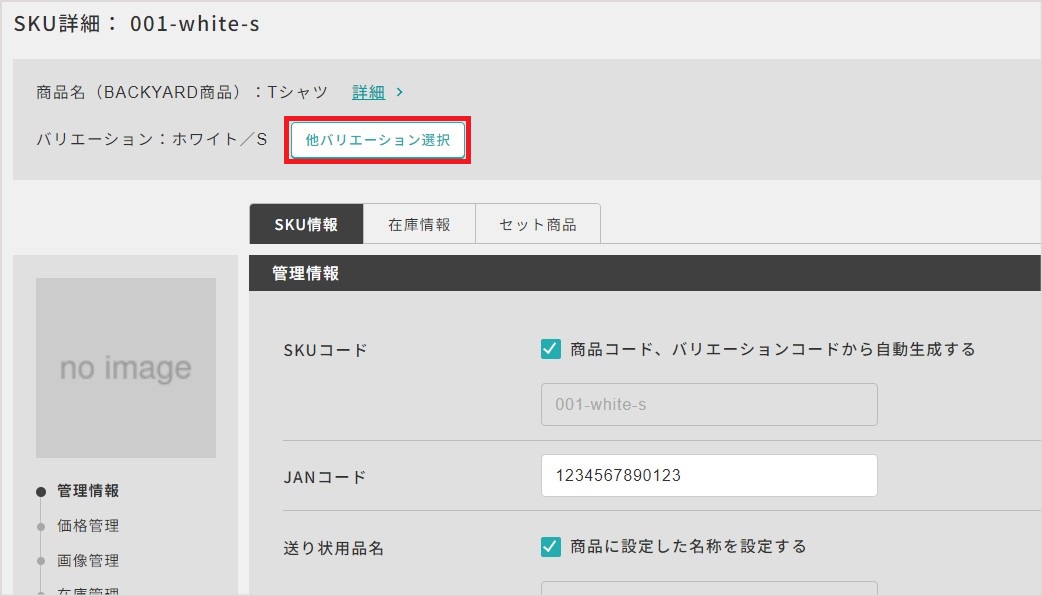The width and height of the screenshot is (1042, 596).
Task: Jump to 価格管理 section in sidebar
Action: pyautogui.click(x=88, y=526)
